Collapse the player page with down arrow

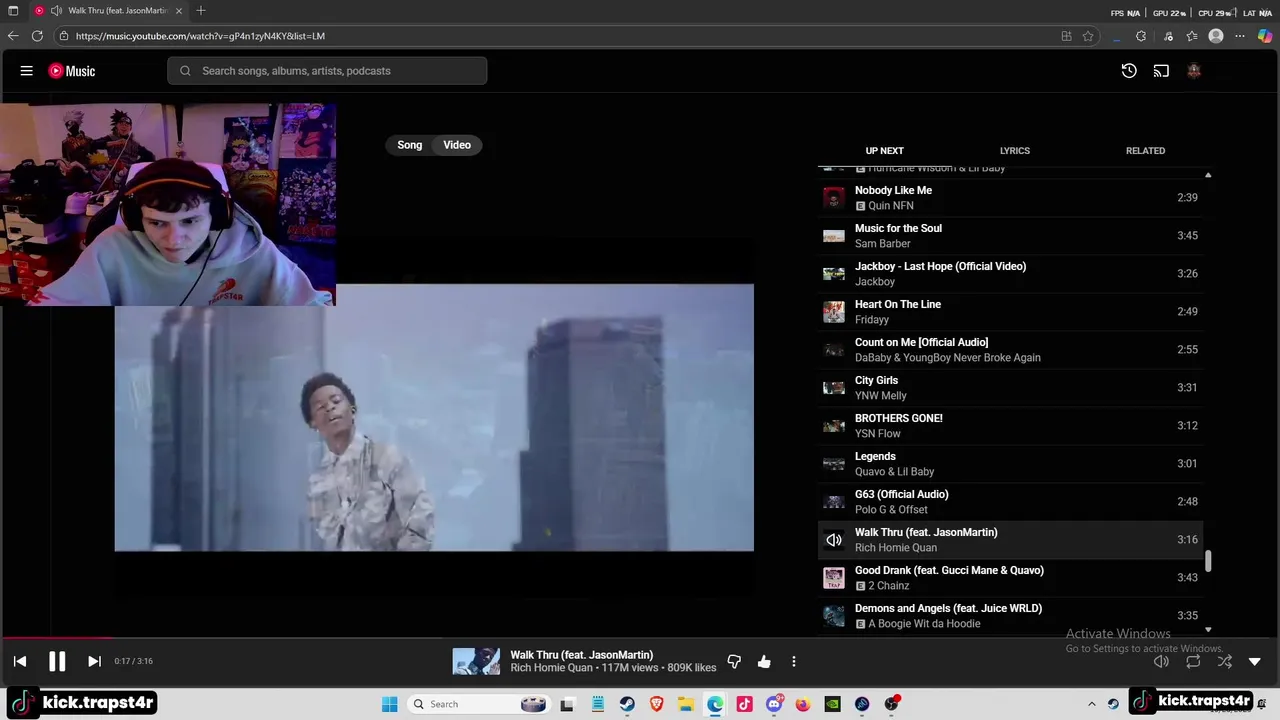tap(1255, 662)
